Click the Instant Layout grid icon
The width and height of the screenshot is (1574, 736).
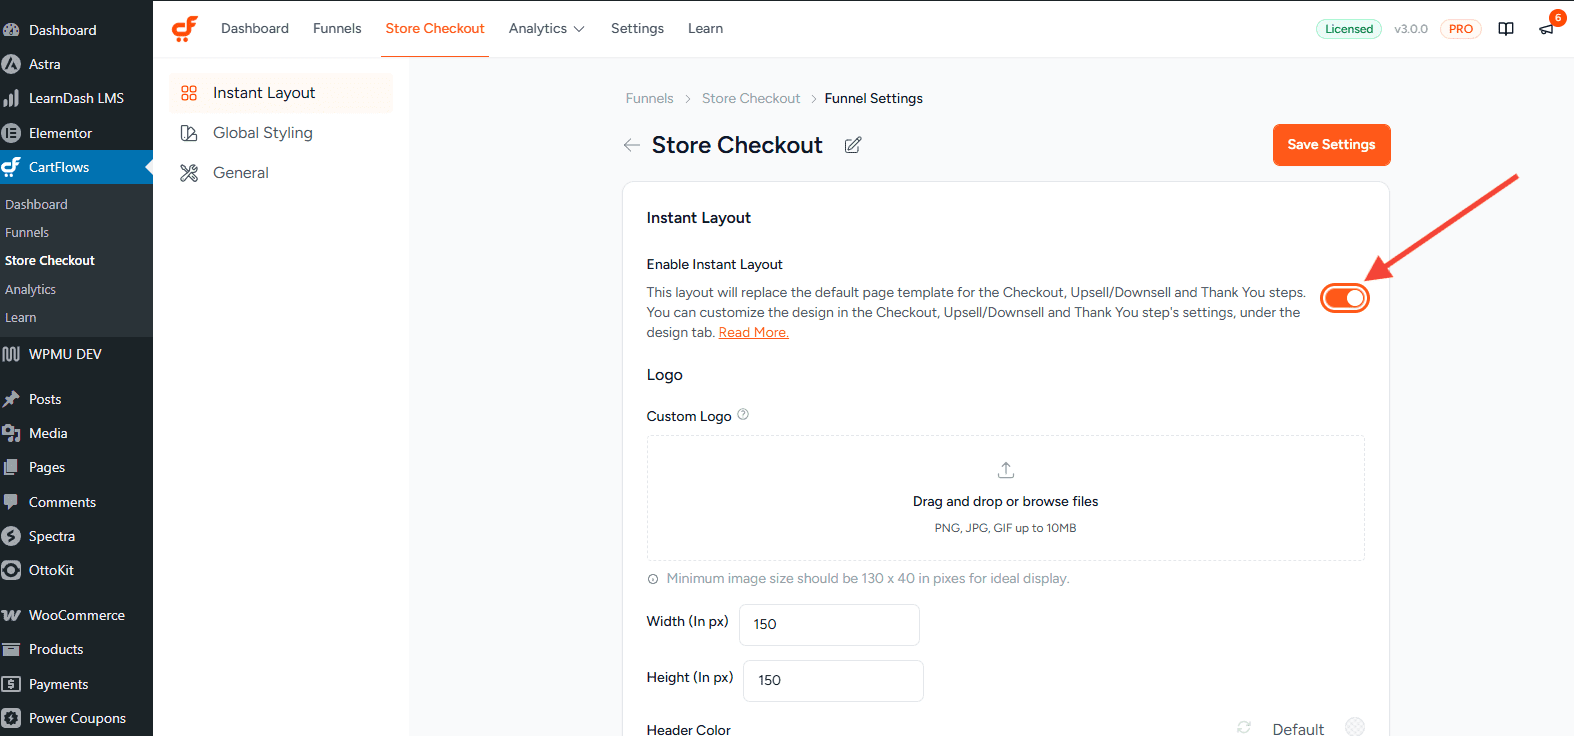pyautogui.click(x=189, y=93)
